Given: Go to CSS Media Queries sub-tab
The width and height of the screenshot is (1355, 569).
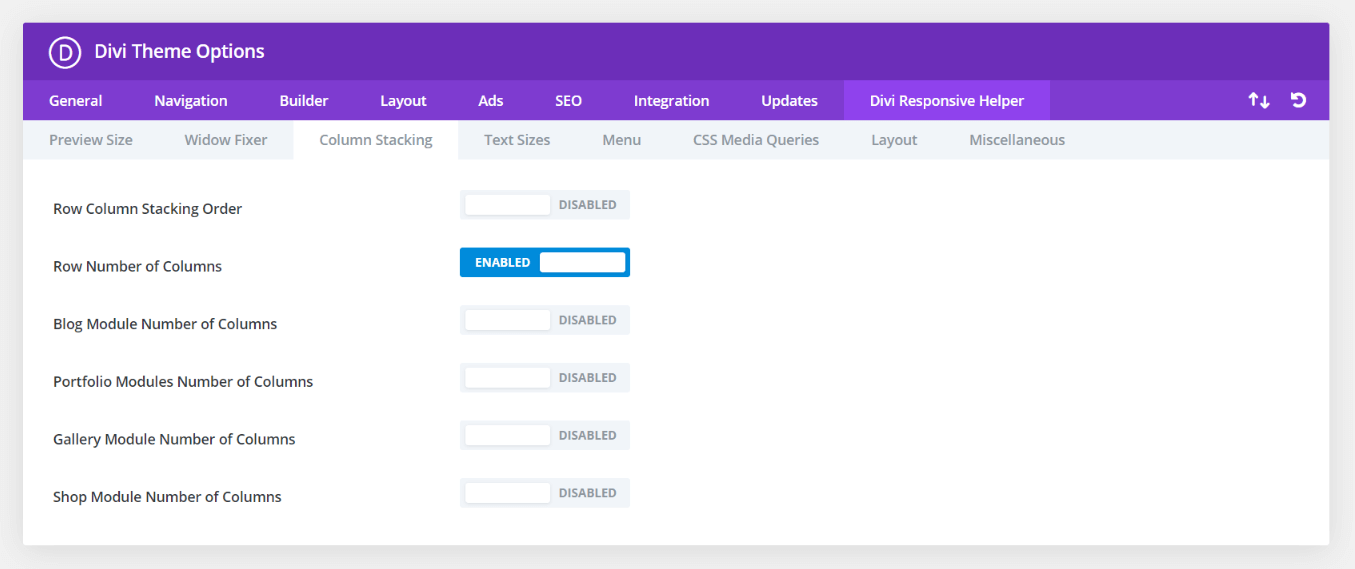Looking at the screenshot, I should [x=756, y=140].
